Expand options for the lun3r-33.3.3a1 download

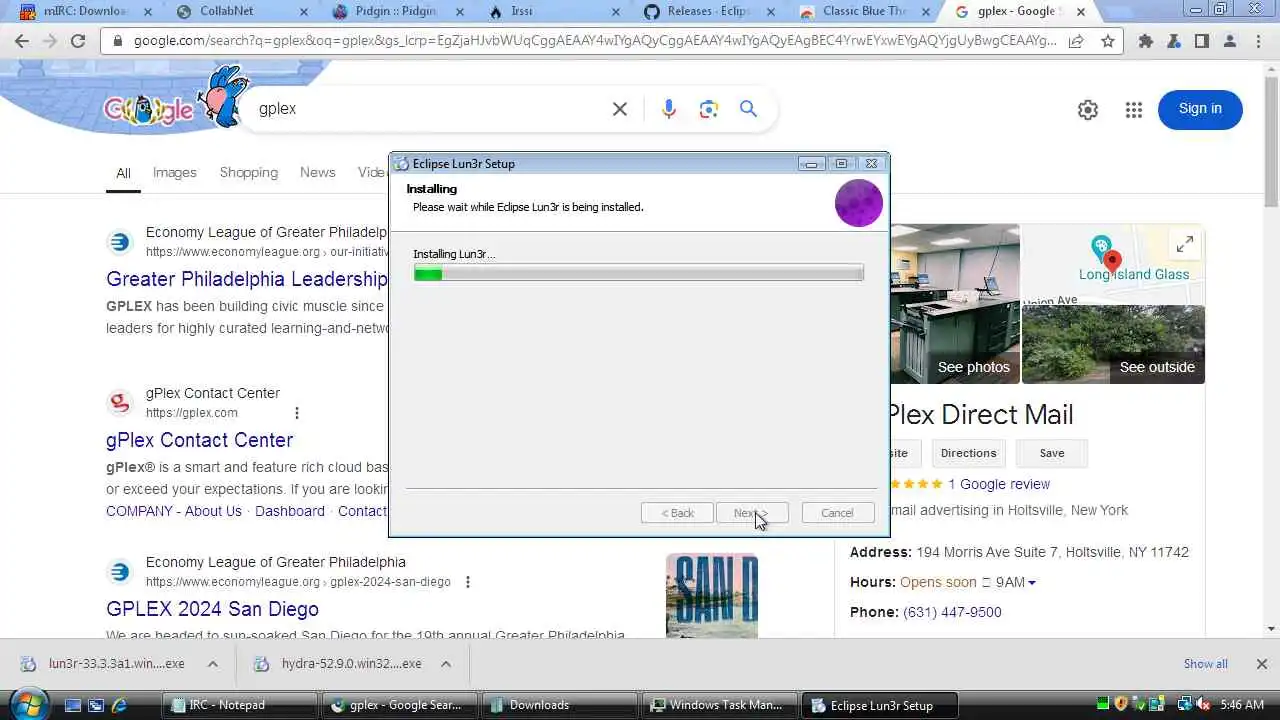coord(213,664)
